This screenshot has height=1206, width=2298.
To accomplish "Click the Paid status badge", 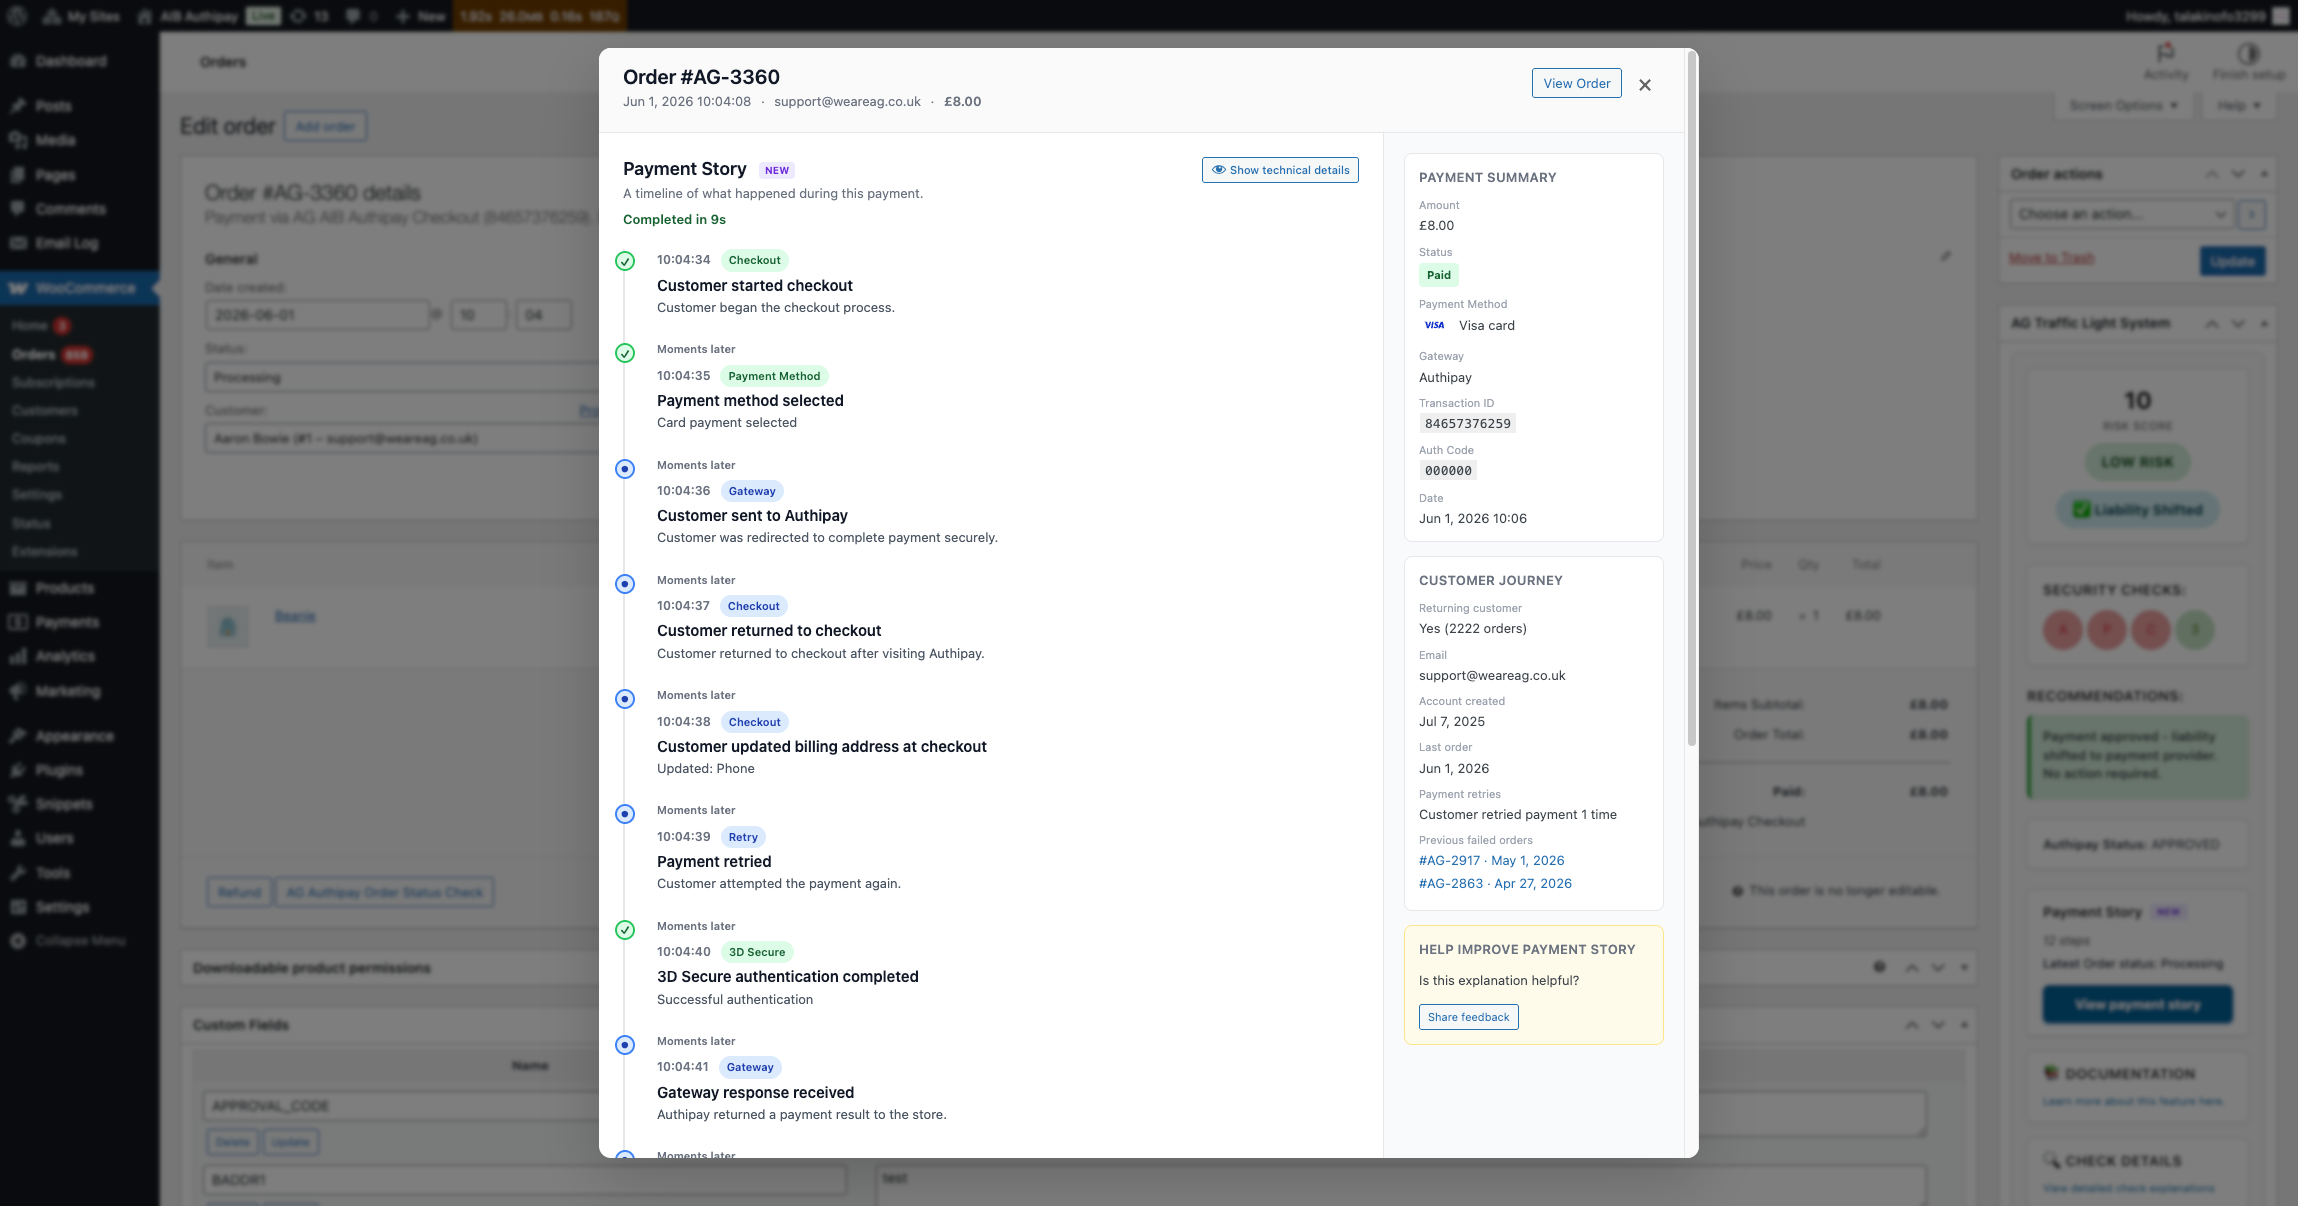I will (1439, 275).
